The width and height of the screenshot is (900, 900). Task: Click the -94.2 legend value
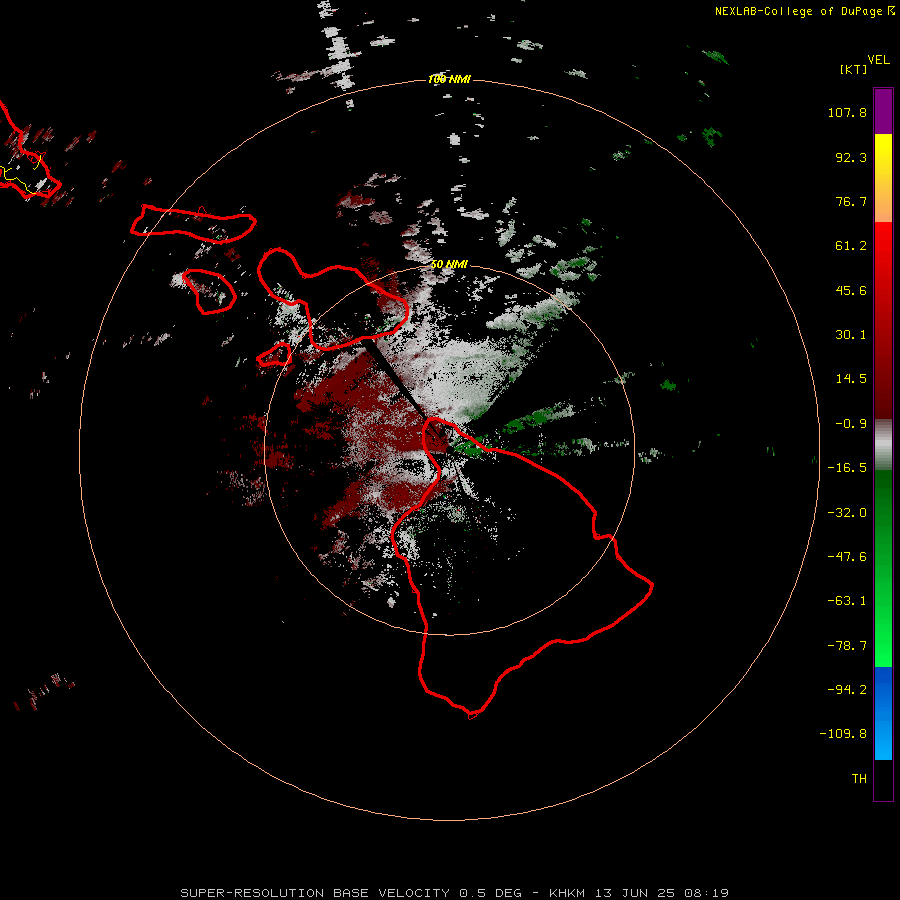[847, 690]
